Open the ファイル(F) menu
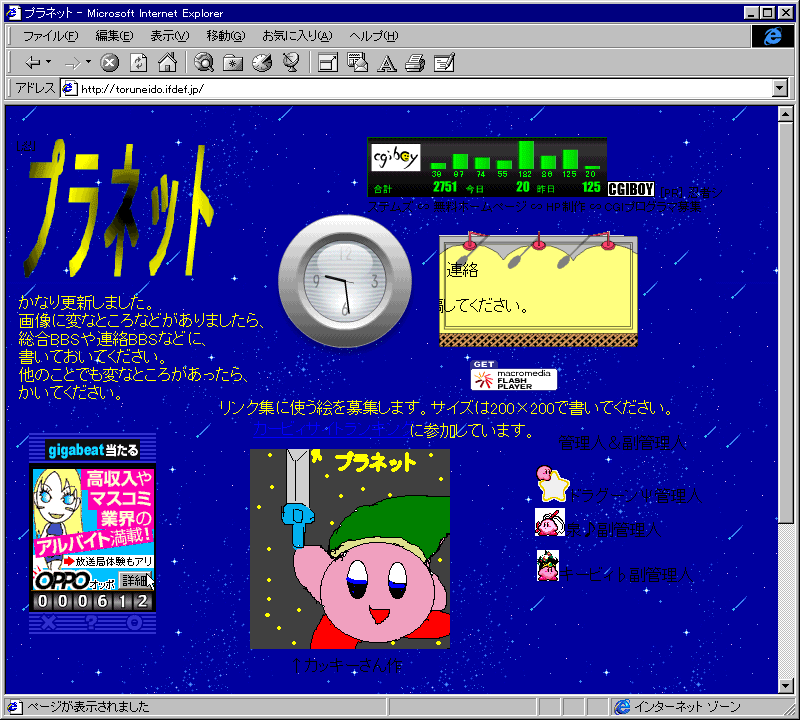 [51, 36]
